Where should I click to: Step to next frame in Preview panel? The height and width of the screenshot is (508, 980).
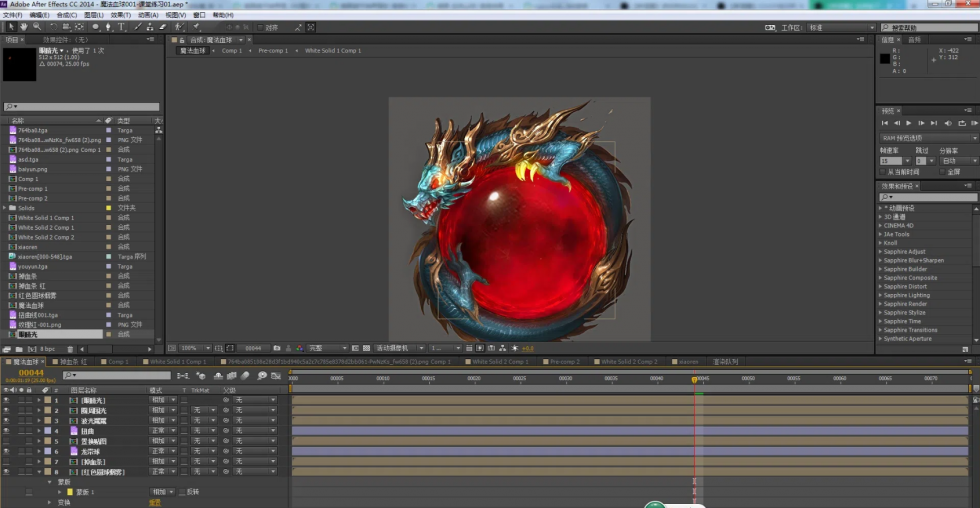[x=921, y=123]
